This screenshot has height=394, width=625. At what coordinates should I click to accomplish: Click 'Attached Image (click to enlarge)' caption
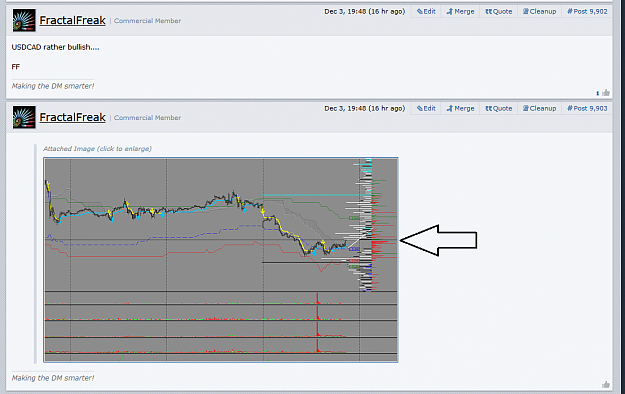97,149
